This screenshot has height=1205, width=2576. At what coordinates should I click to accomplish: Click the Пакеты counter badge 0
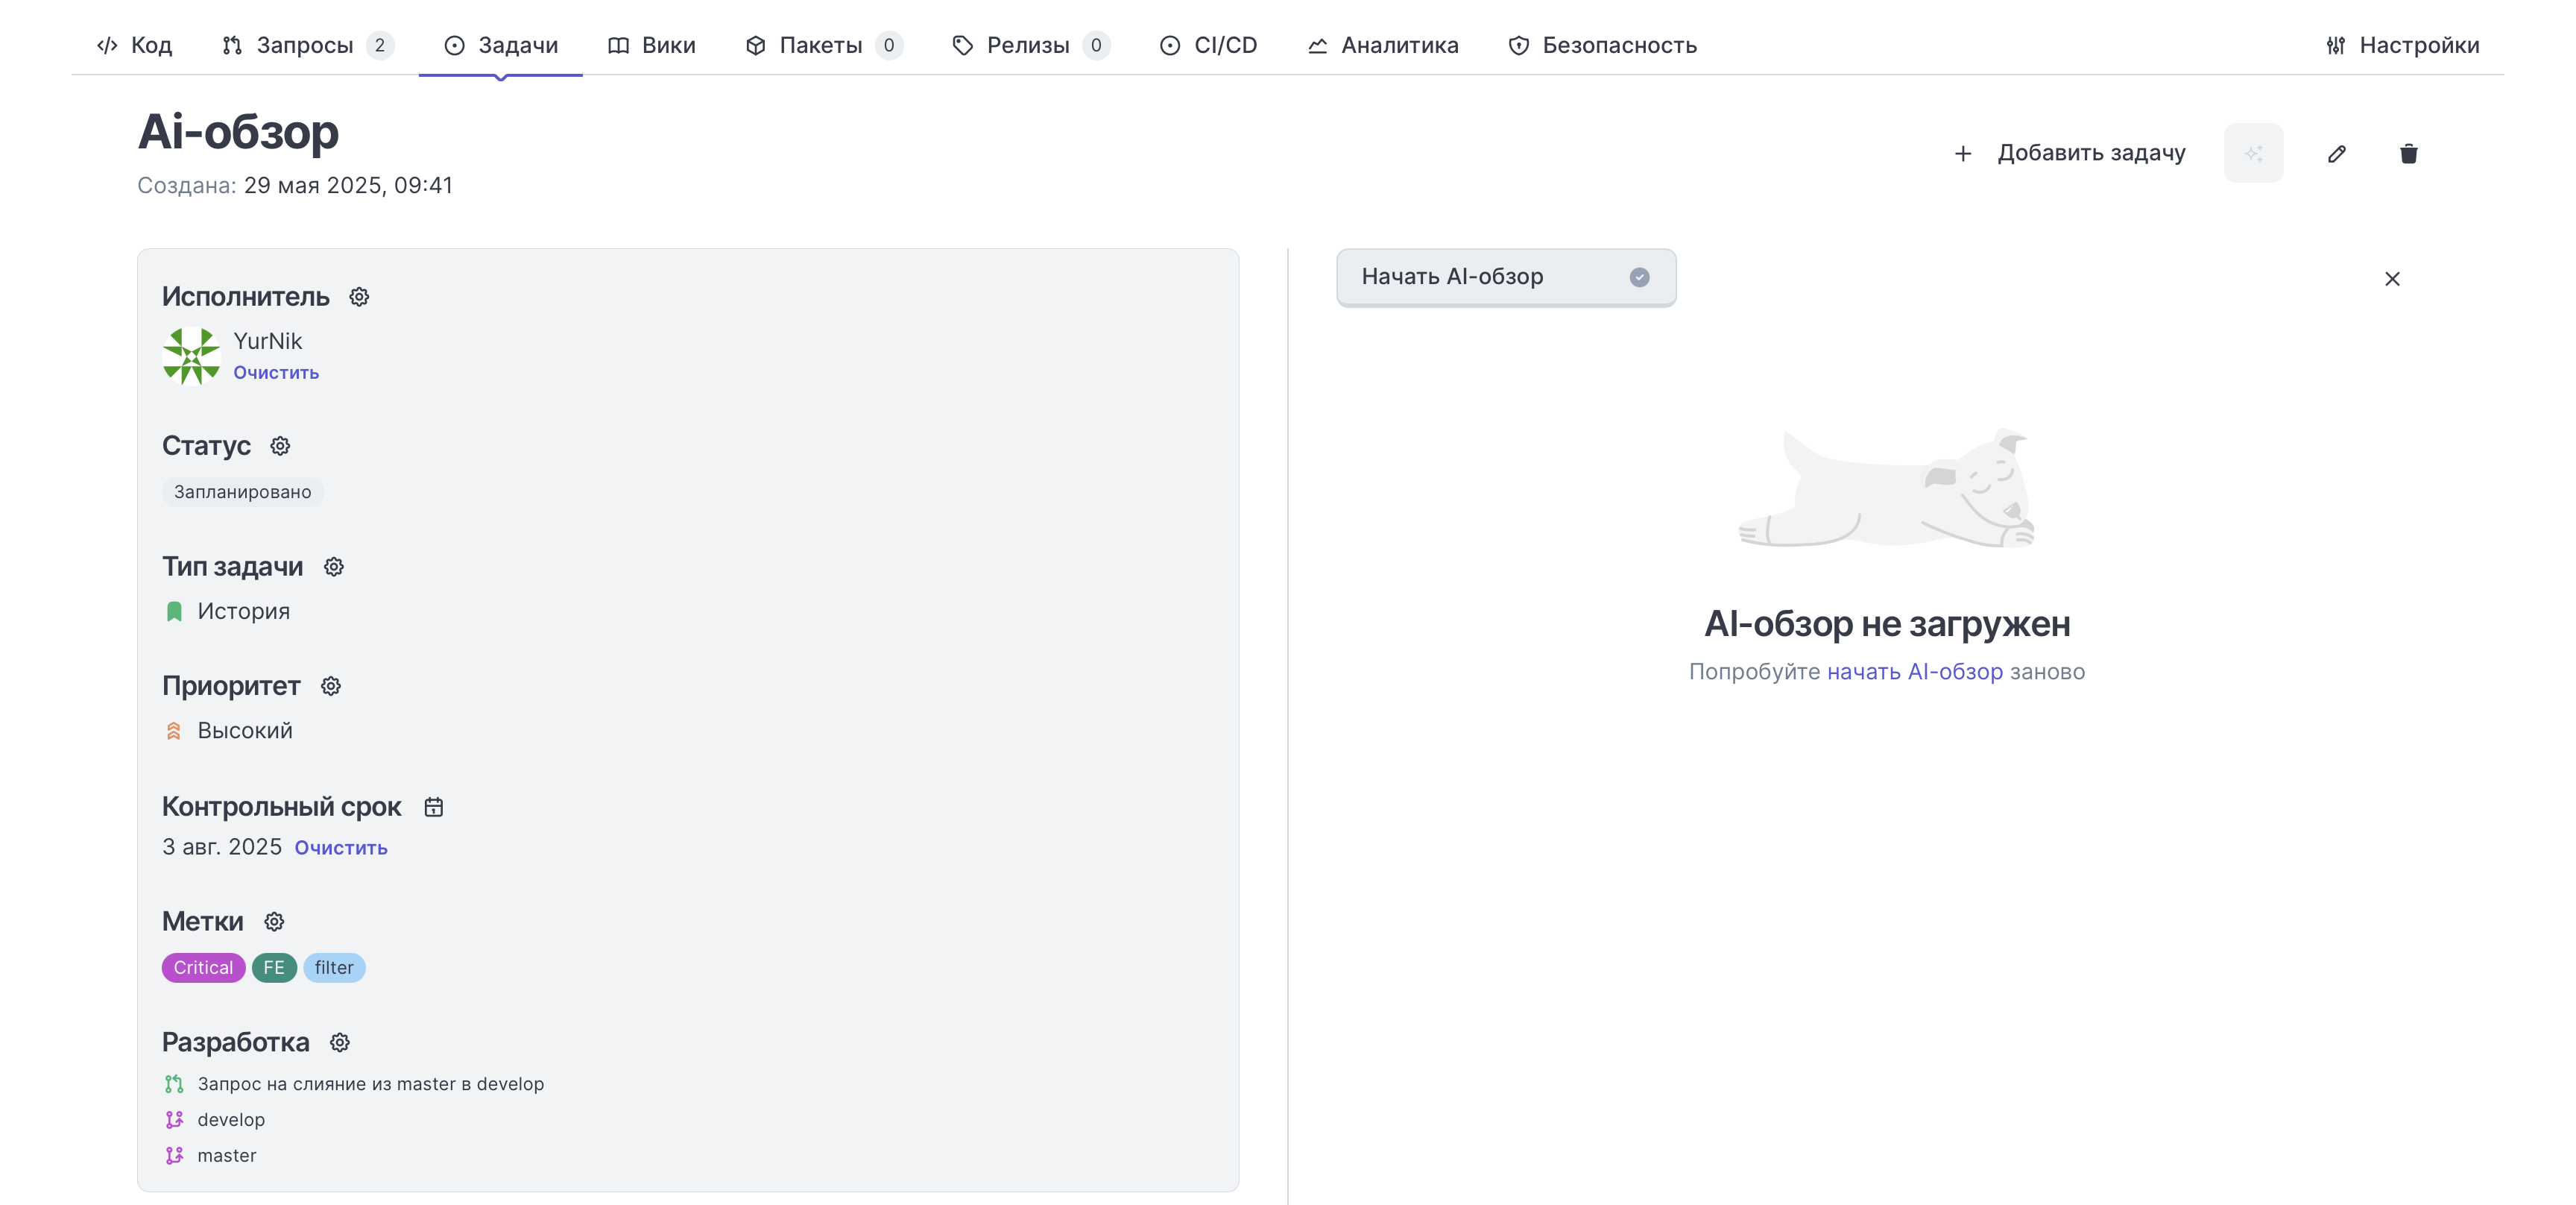[x=889, y=45]
